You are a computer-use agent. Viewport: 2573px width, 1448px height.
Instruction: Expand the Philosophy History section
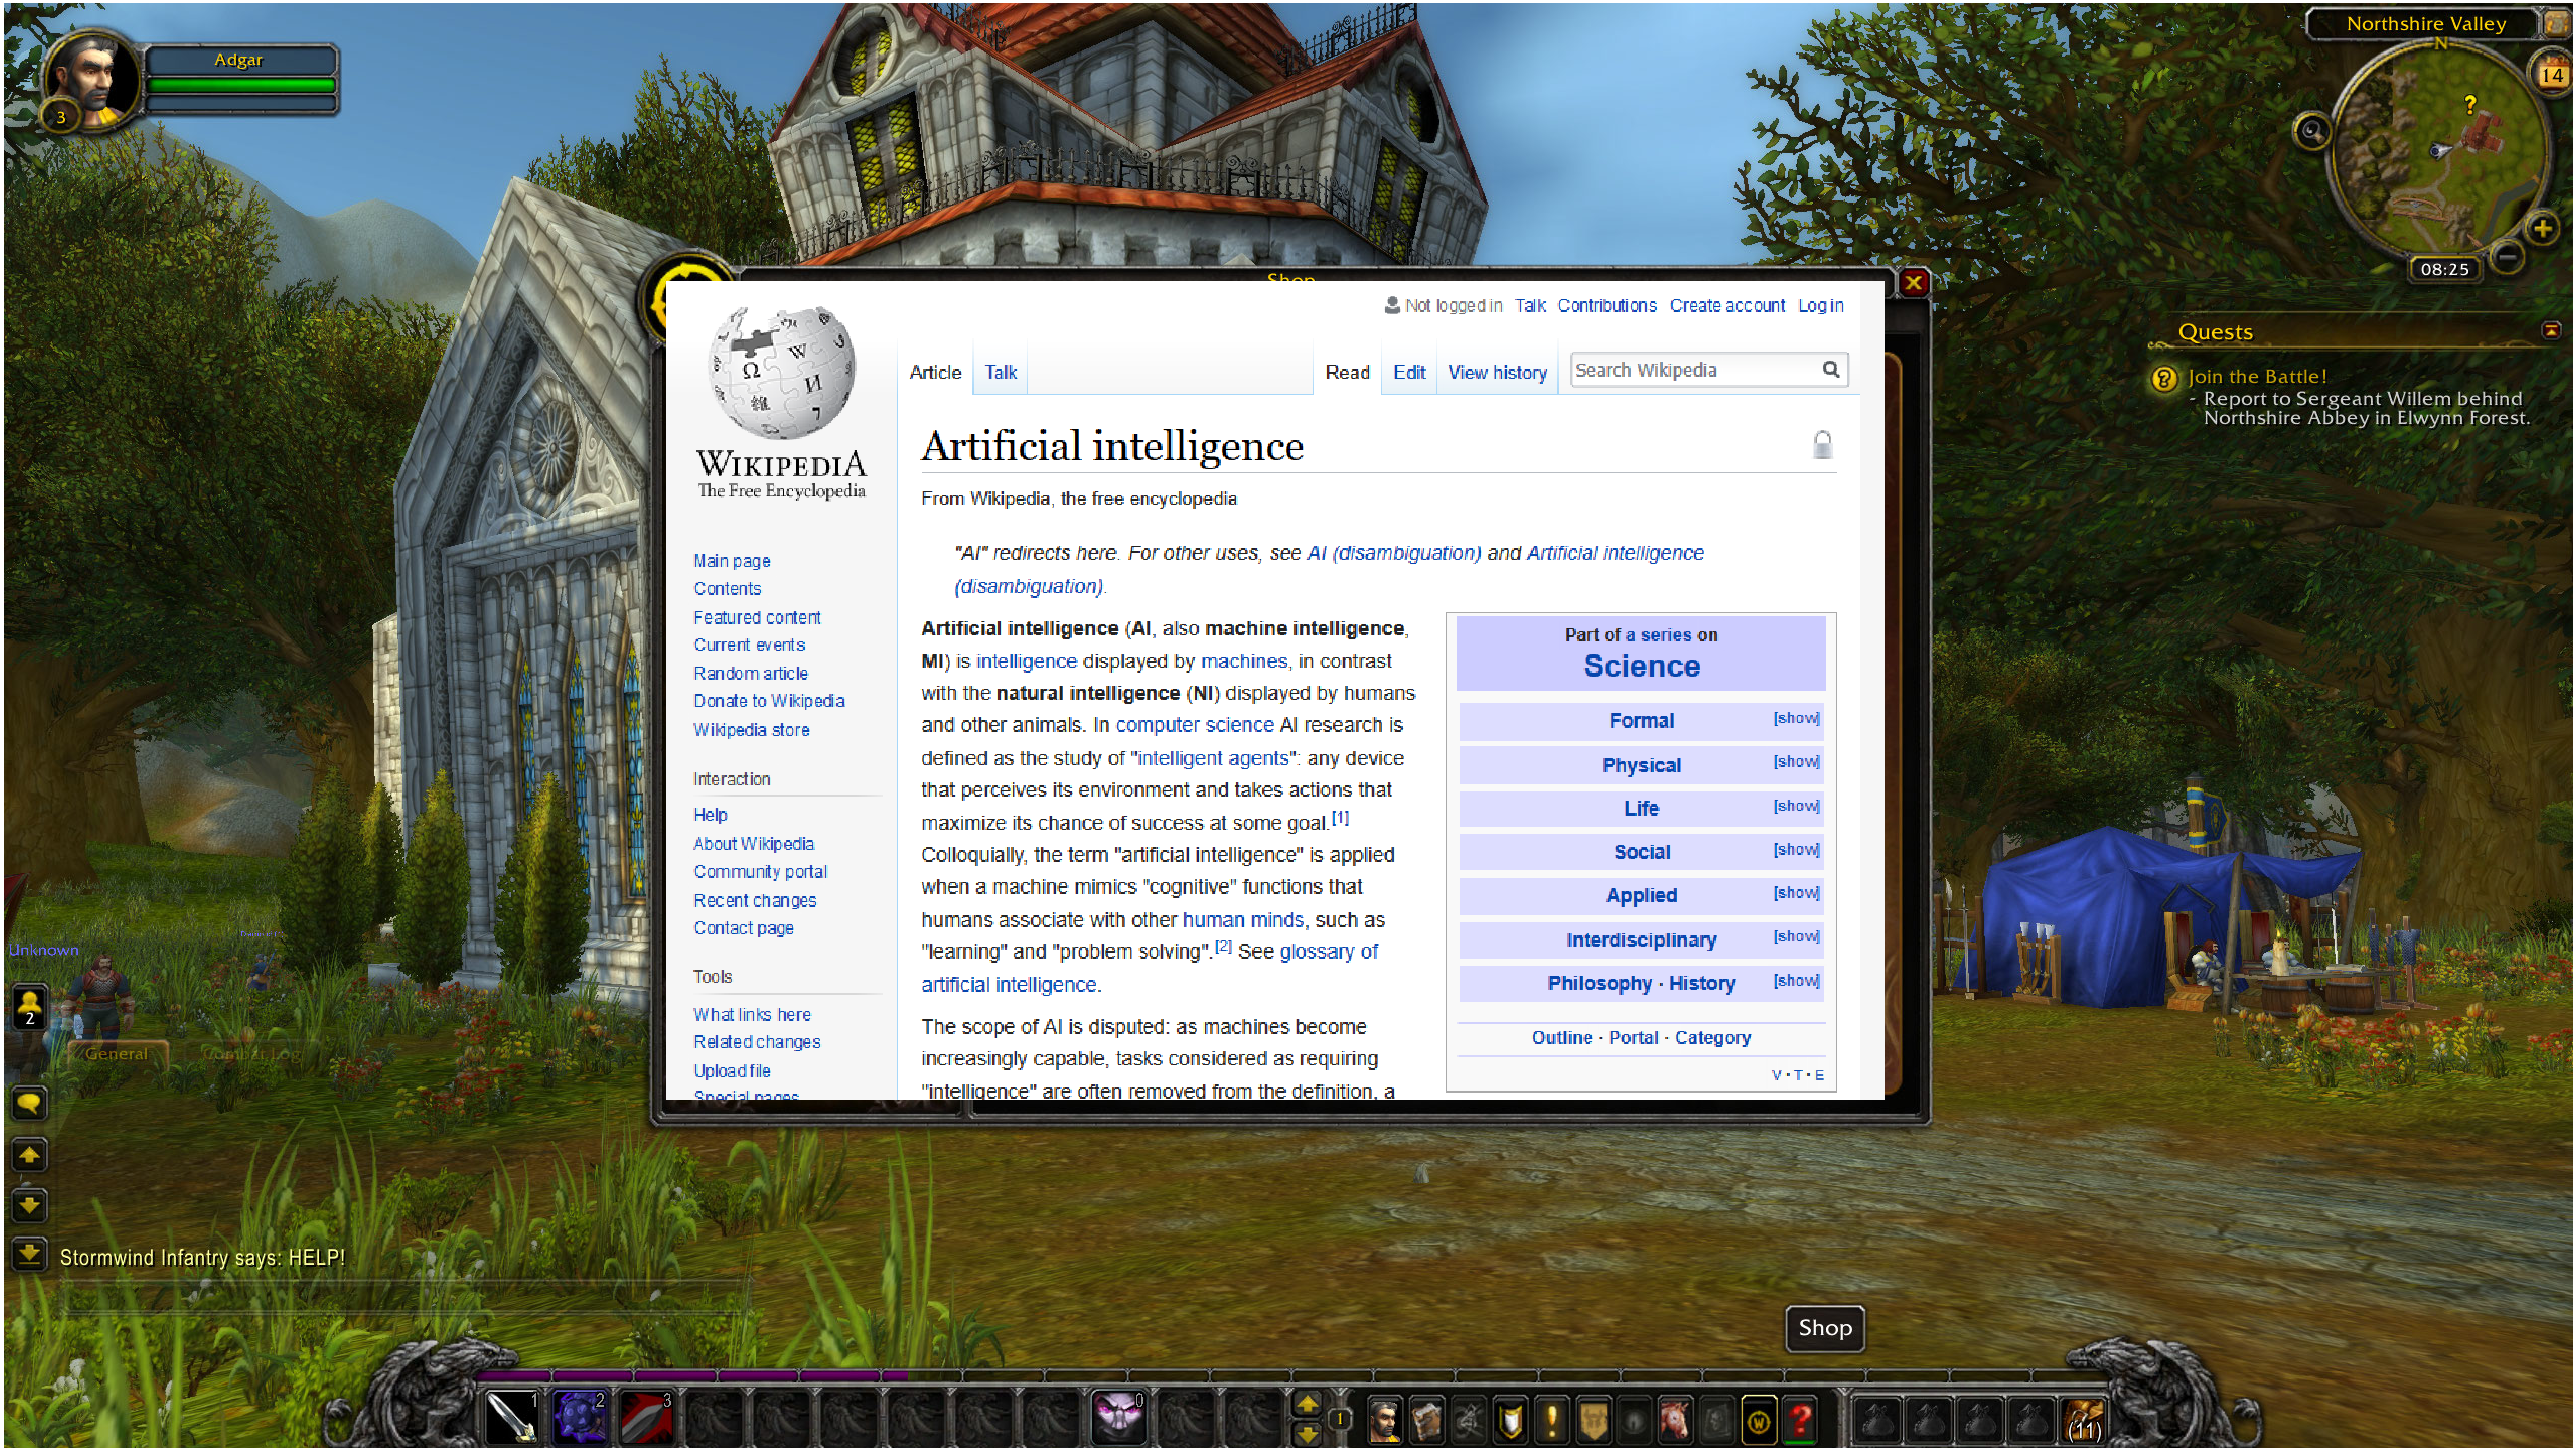[1796, 981]
